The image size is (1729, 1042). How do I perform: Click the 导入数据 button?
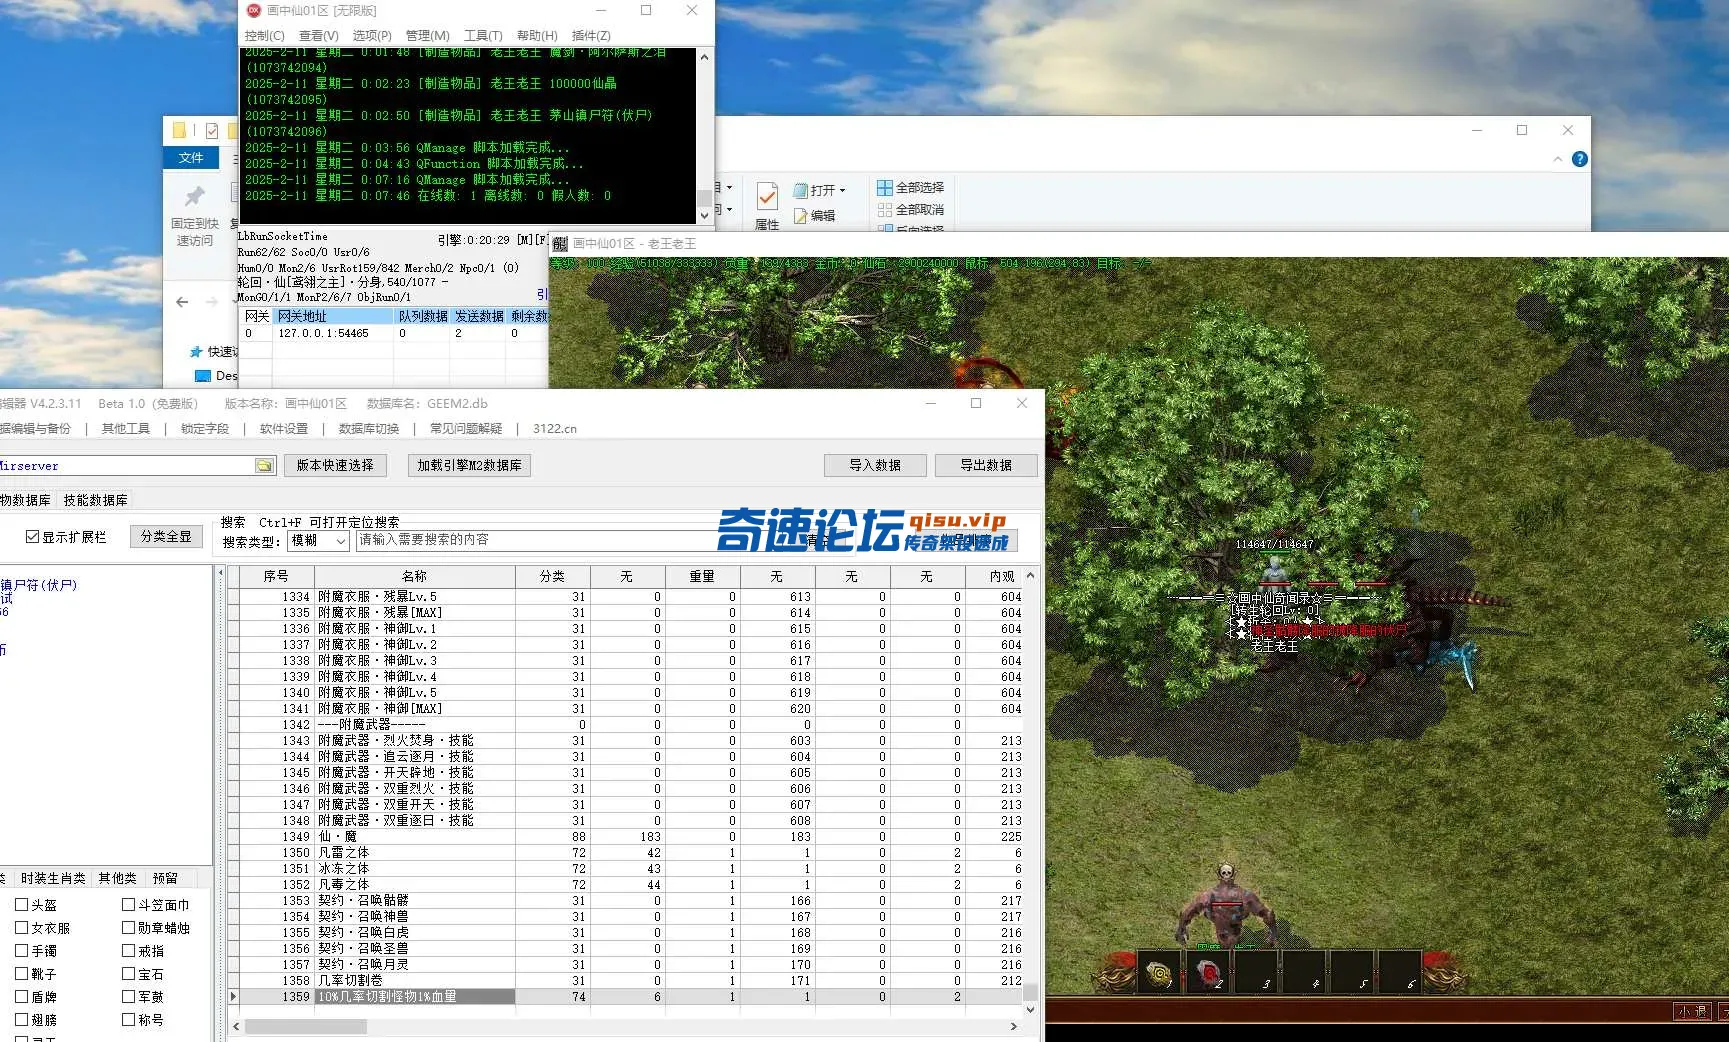[875, 465]
